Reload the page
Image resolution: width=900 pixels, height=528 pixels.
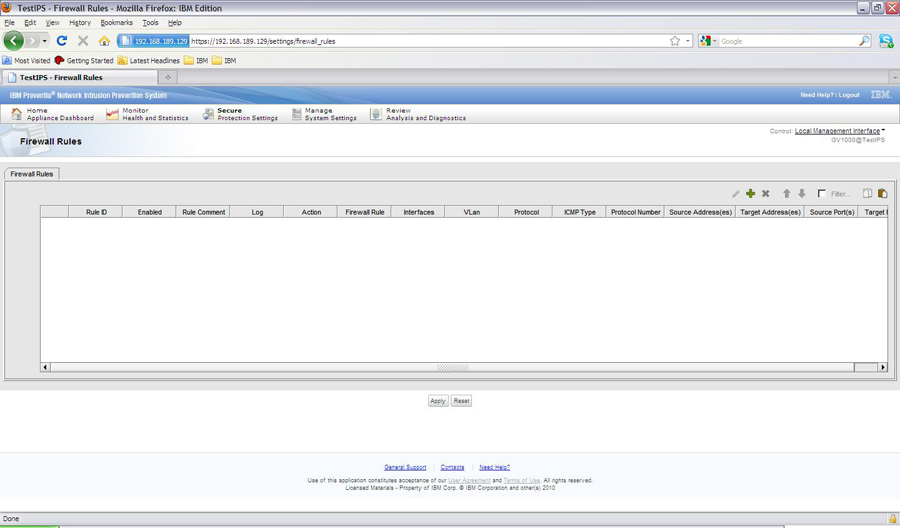coord(62,41)
